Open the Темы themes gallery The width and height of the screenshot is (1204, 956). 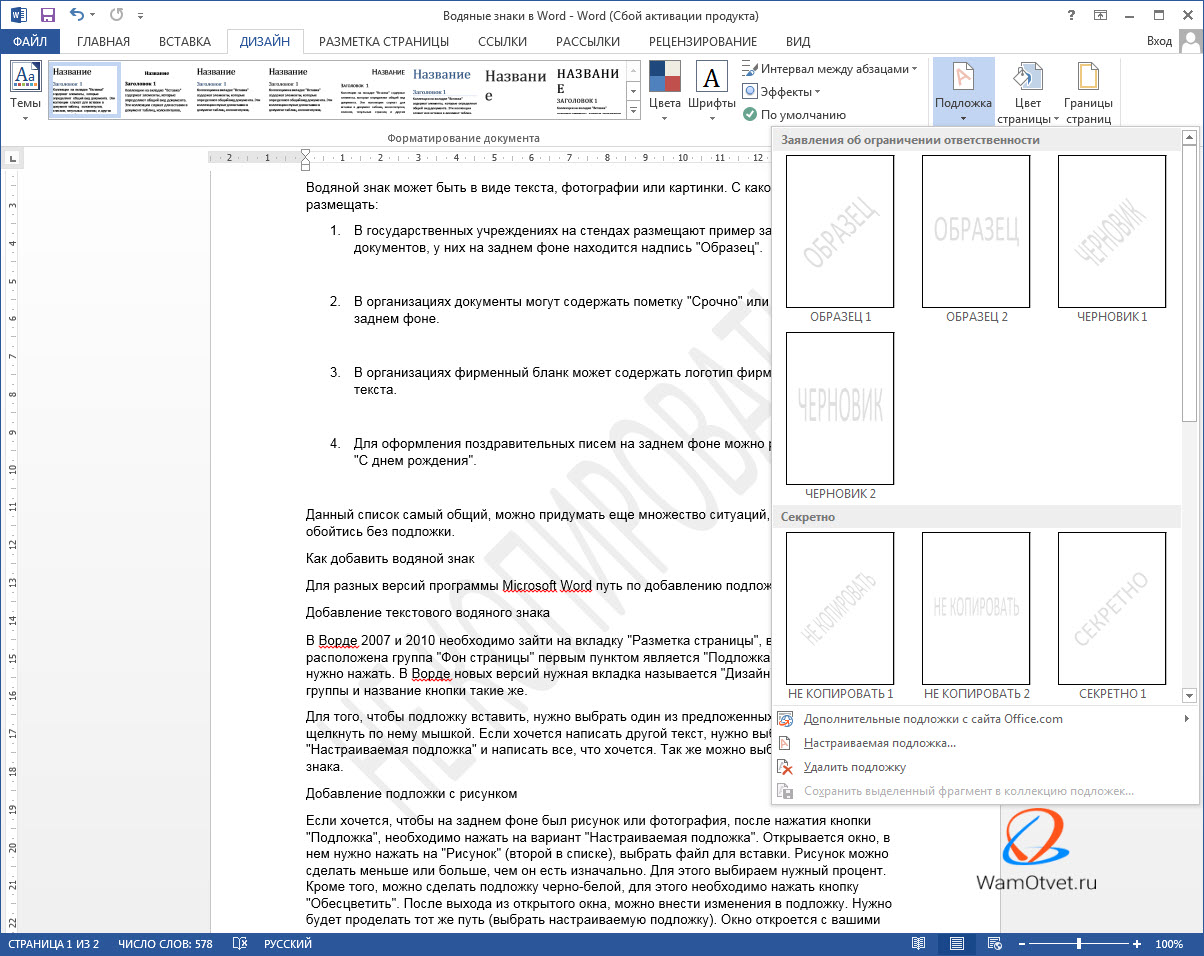click(25, 90)
